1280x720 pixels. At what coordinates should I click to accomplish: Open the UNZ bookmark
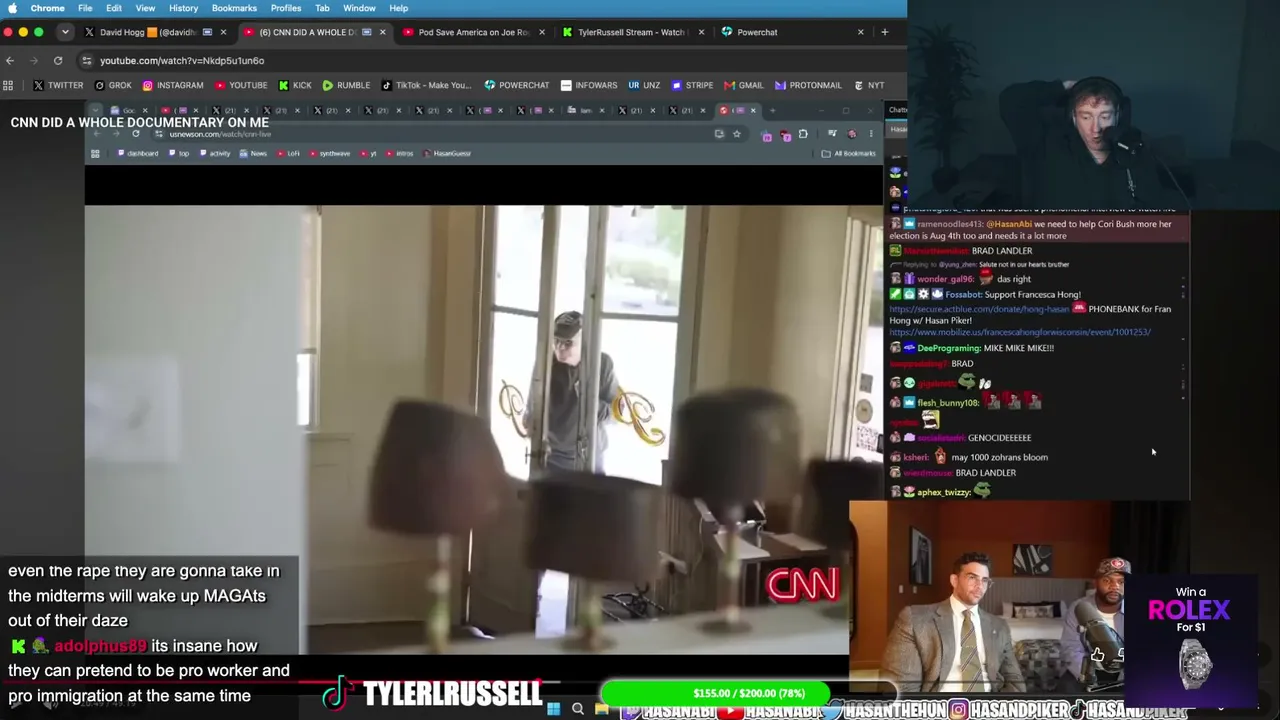(644, 85)
